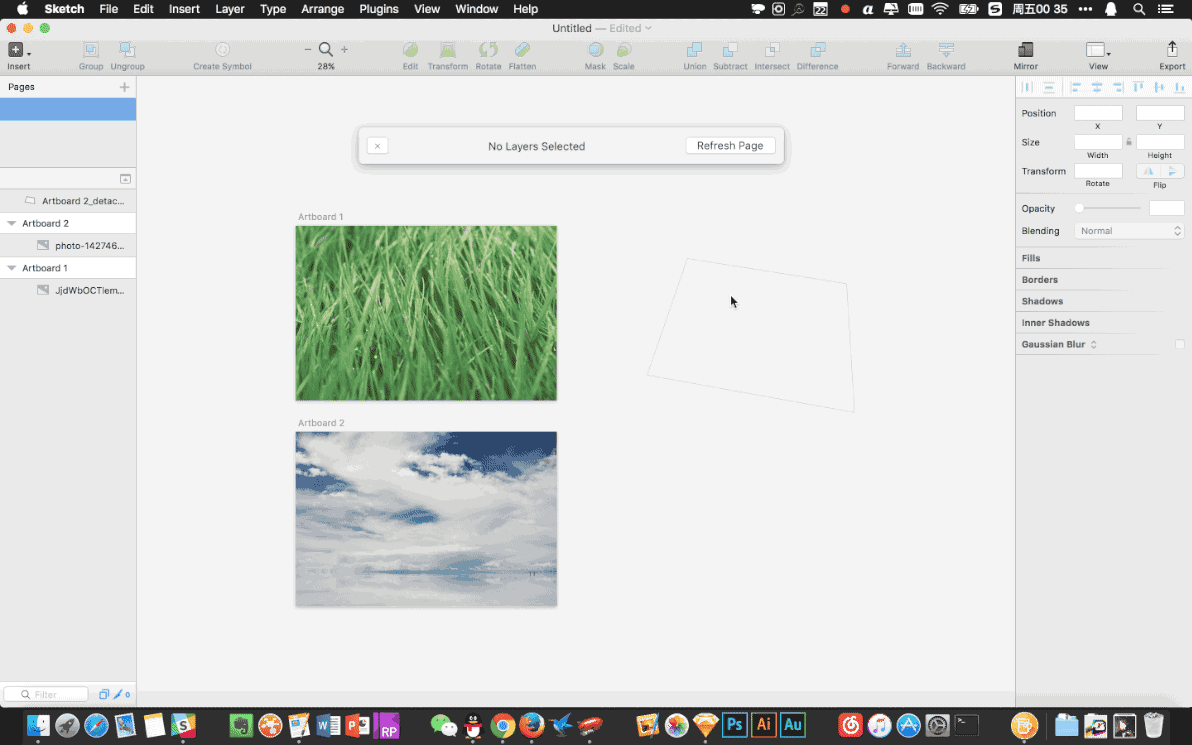This screenshot has width=1192, height=745.
Task: Align layers left icon in inspector
Action: (1076, 87)
